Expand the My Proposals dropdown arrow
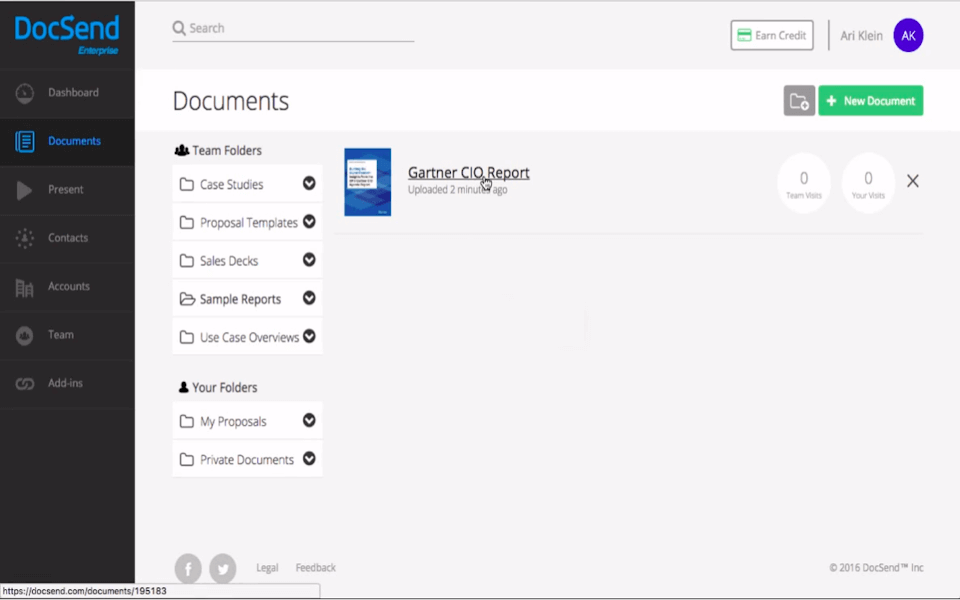 coord(309,420)
